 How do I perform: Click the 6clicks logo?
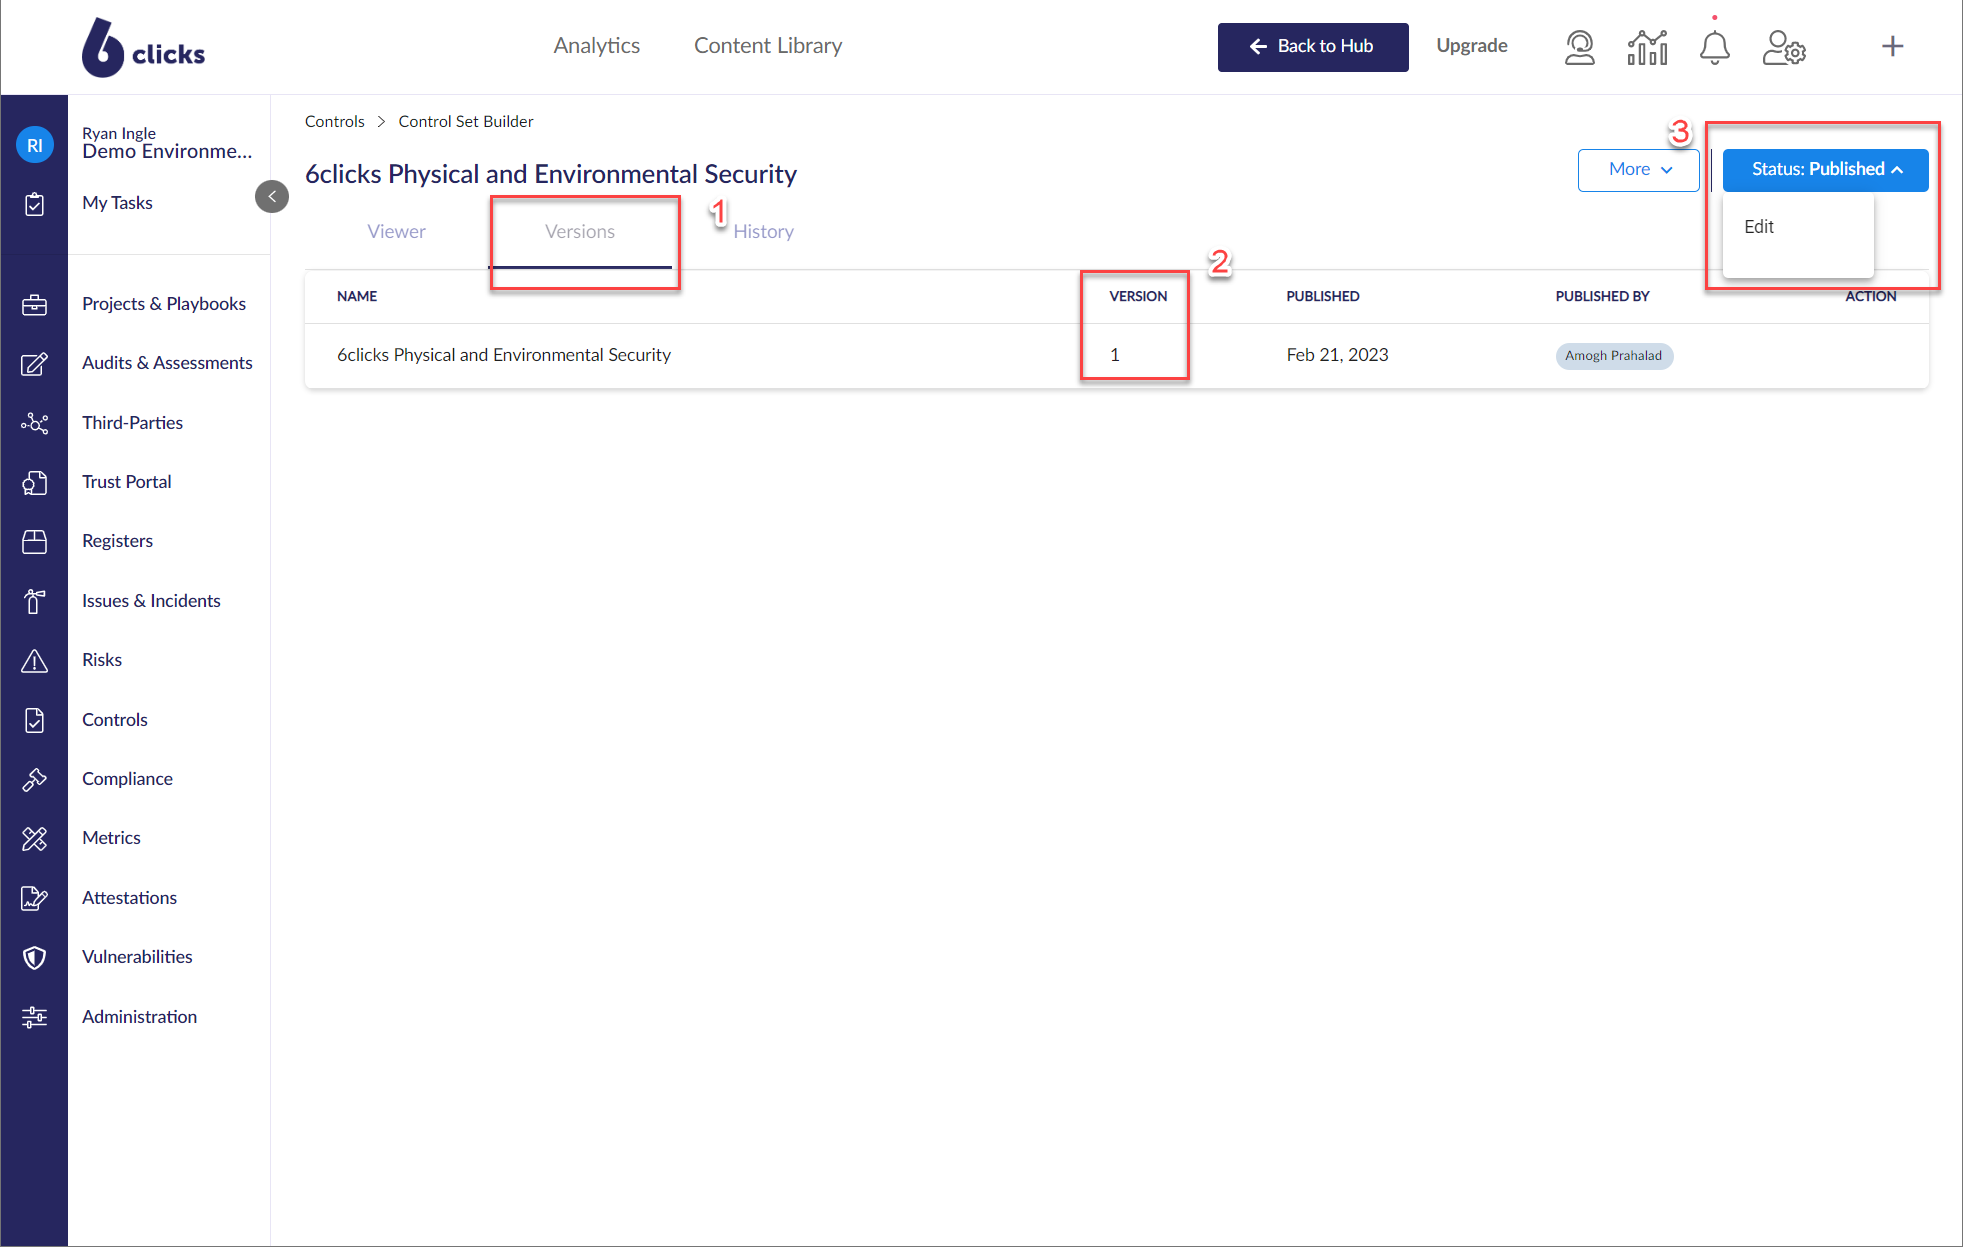point(143,47)
